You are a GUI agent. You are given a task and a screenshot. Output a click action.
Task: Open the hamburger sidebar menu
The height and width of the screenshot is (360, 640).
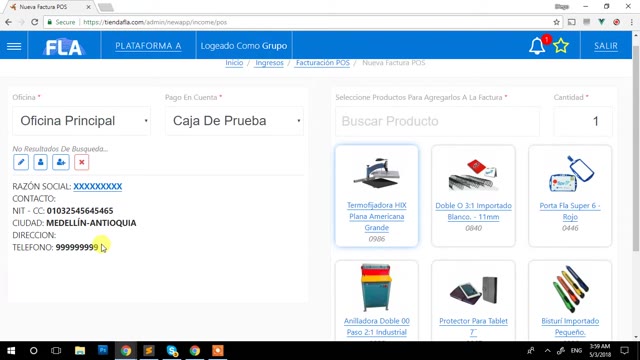tap(14, 46)
